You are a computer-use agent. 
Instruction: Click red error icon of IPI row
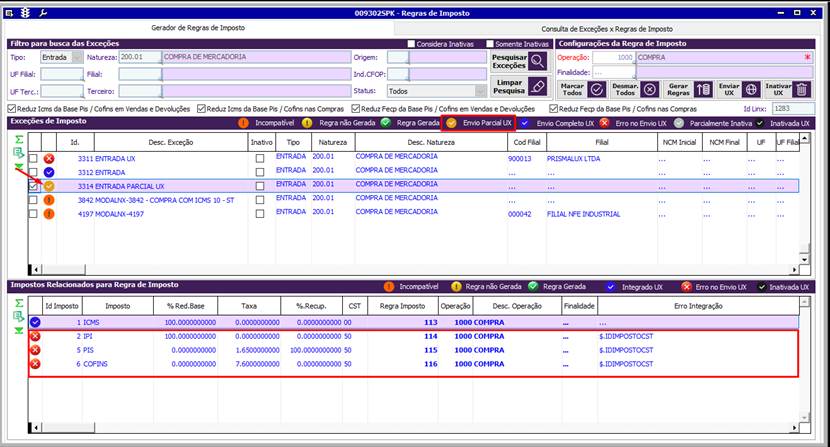coord(35,336)
